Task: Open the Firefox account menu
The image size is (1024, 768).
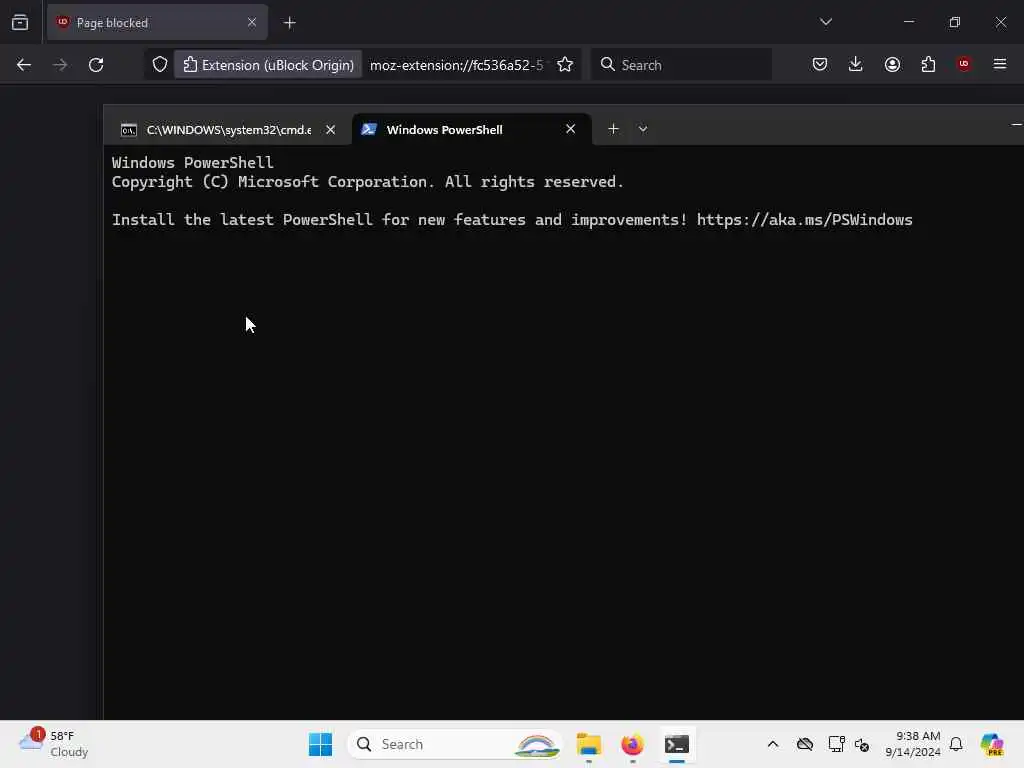Action: tap(892, 65)
